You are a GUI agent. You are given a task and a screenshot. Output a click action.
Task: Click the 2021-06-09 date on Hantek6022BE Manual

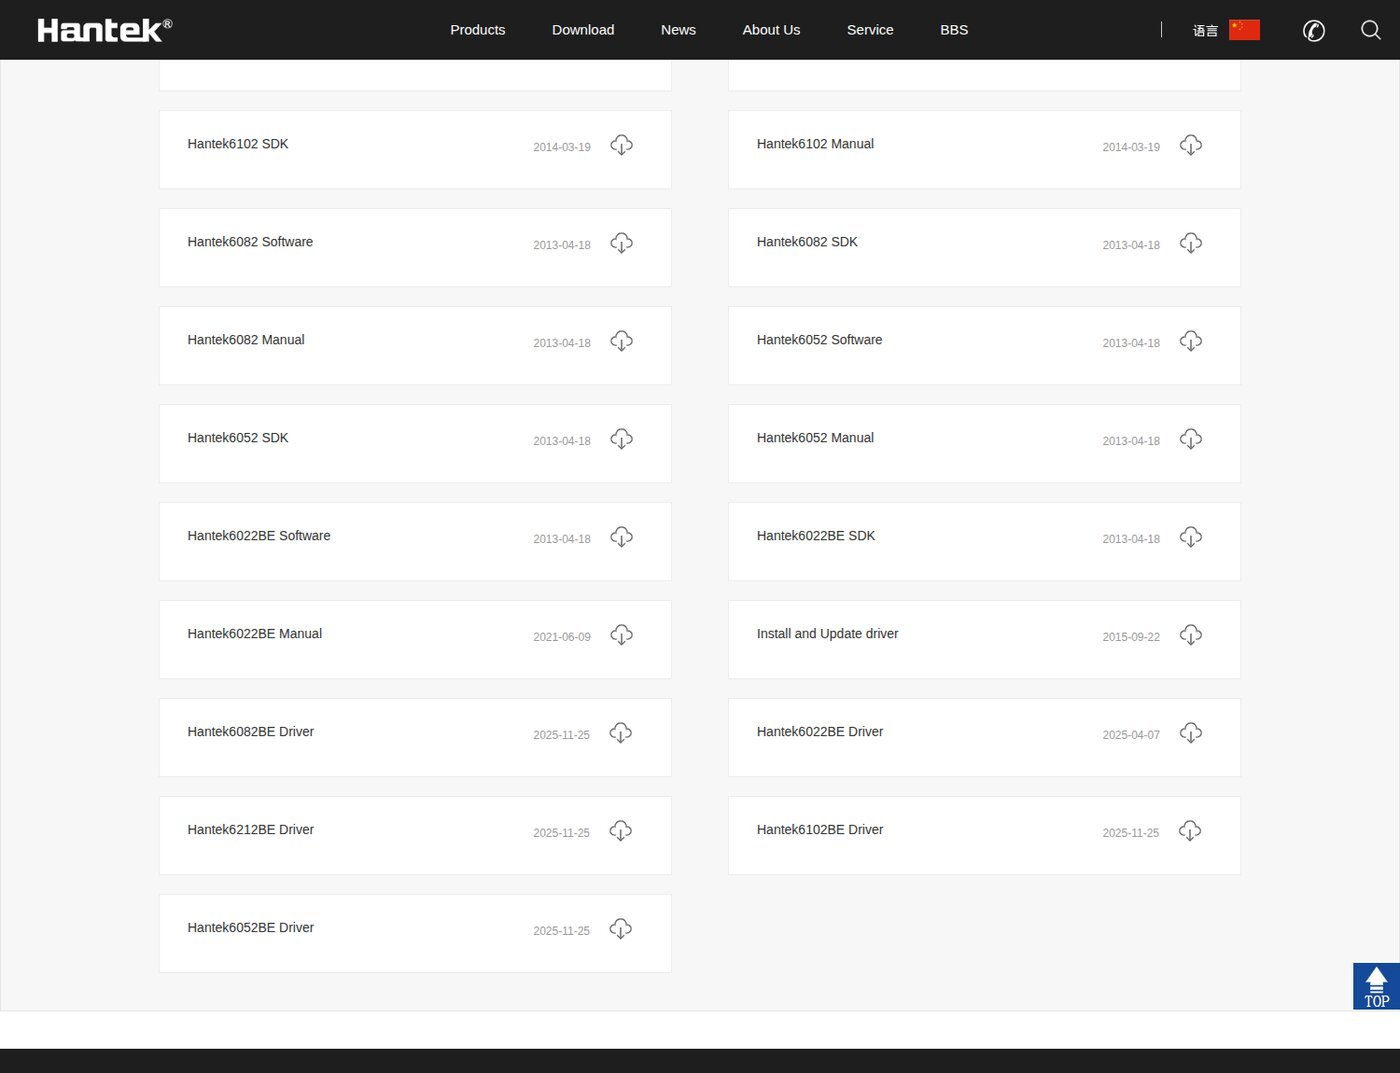tap(562, 637)
